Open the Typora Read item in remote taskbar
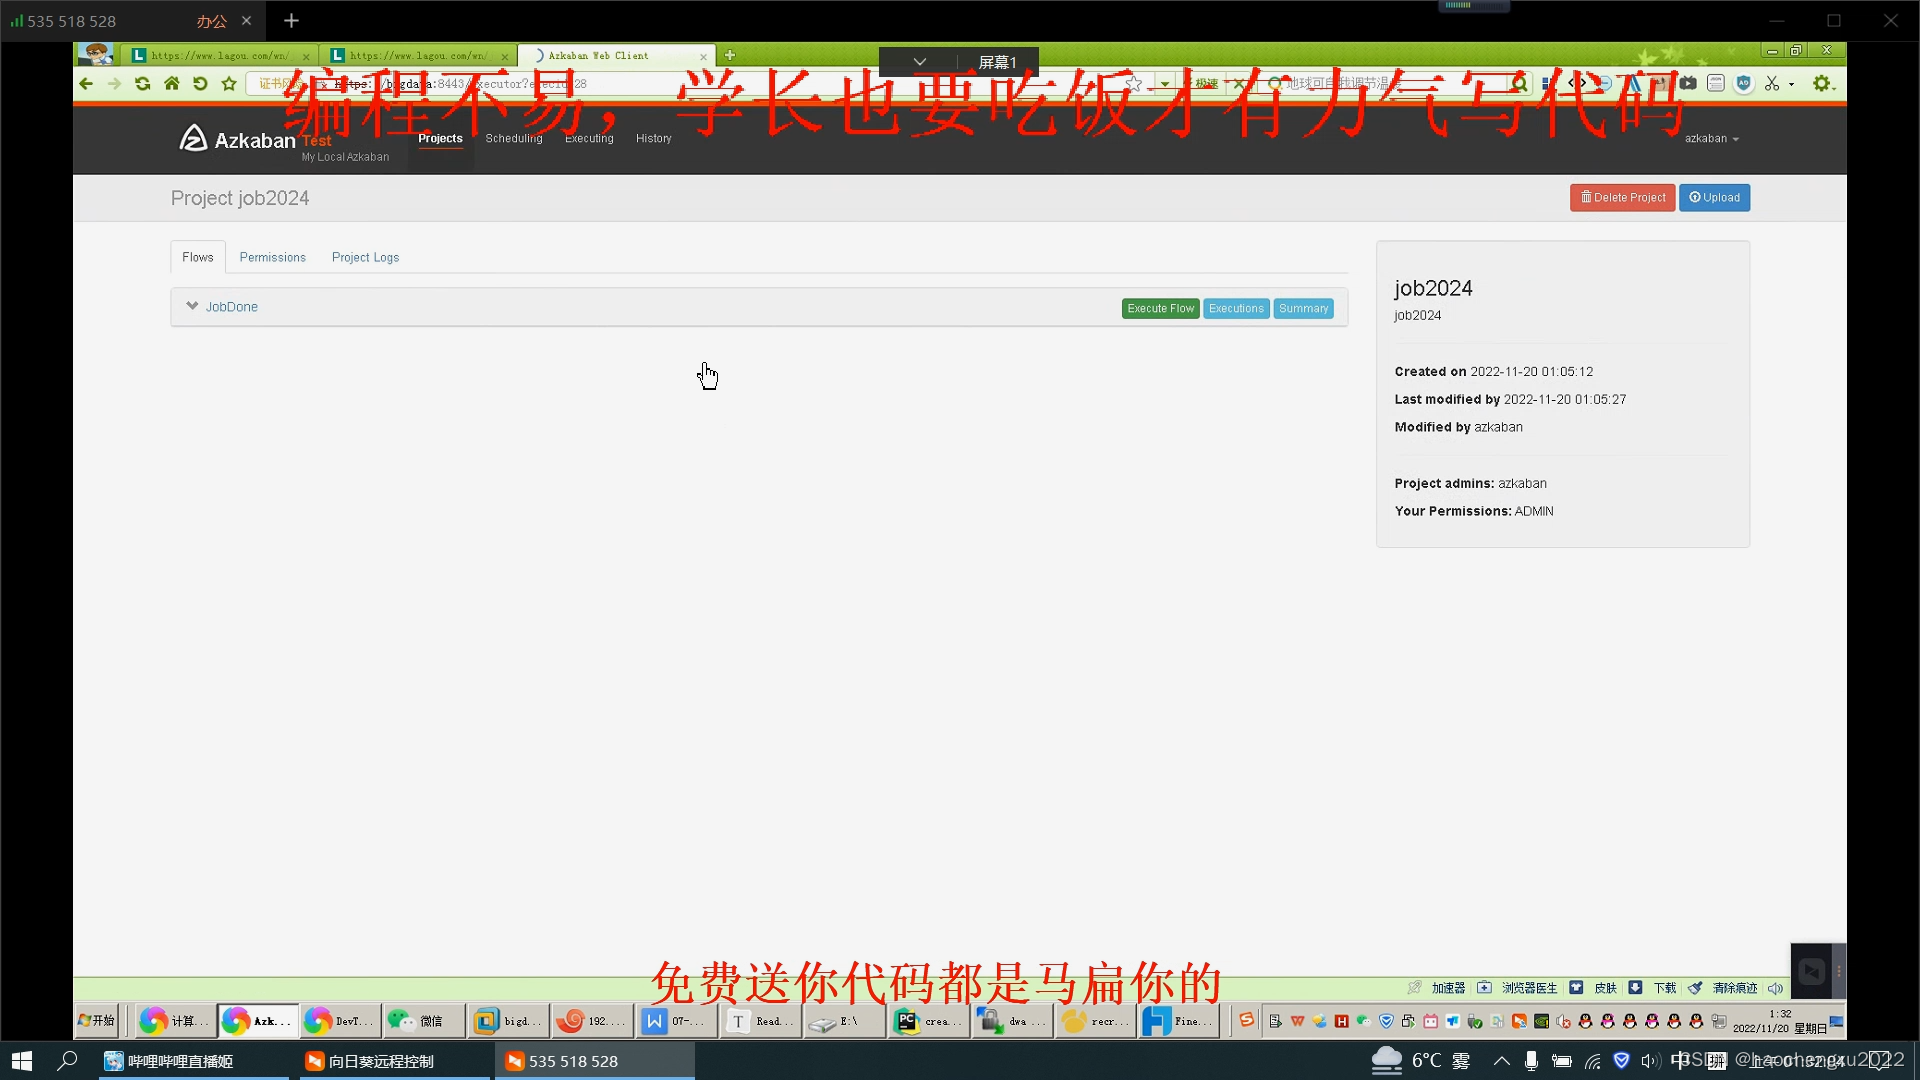 click(x=759, y=1021)
